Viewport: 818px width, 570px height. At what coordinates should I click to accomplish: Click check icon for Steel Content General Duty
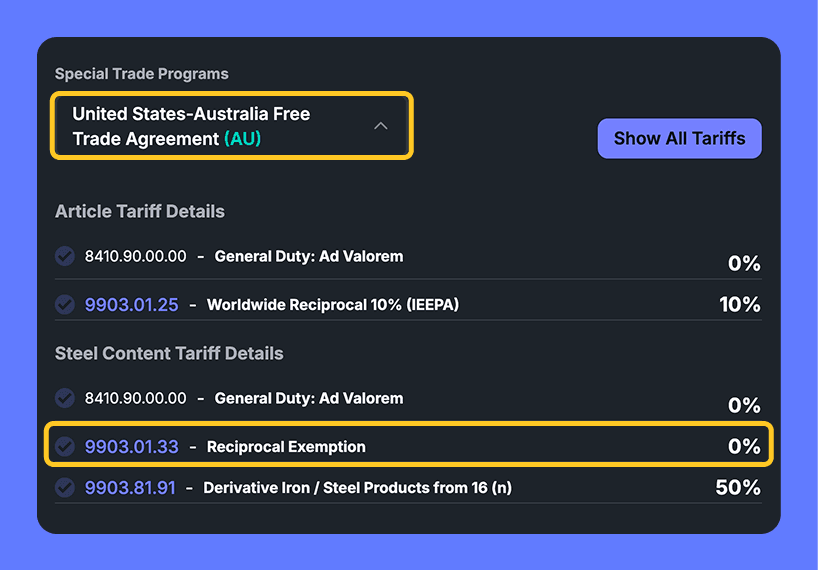[x=65, y=398]
